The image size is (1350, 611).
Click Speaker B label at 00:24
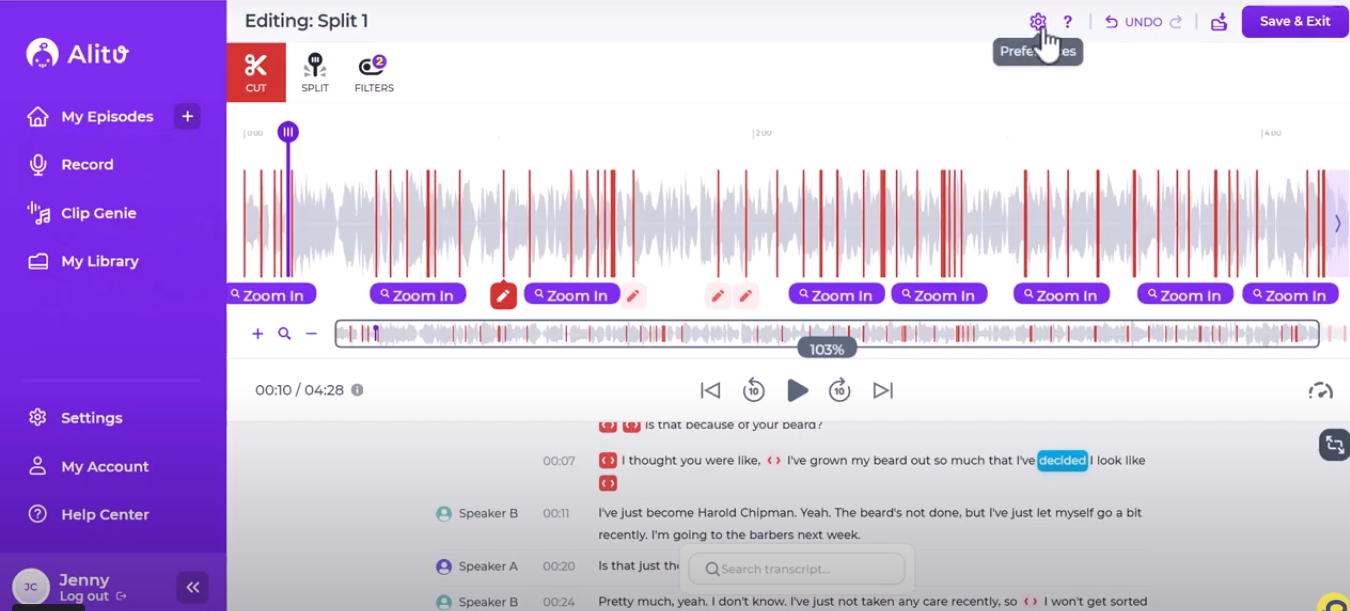(x=488, y=602)
